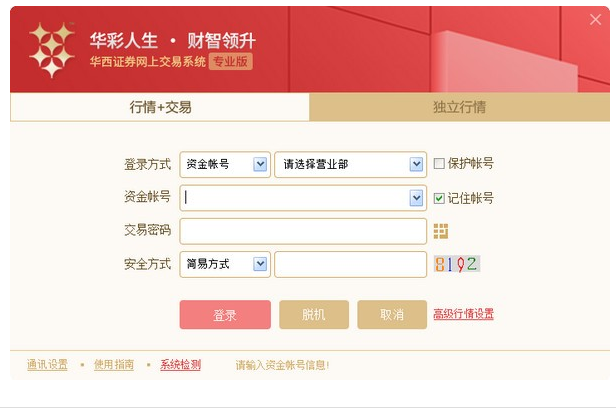Close the login window with X

point(596,19)
